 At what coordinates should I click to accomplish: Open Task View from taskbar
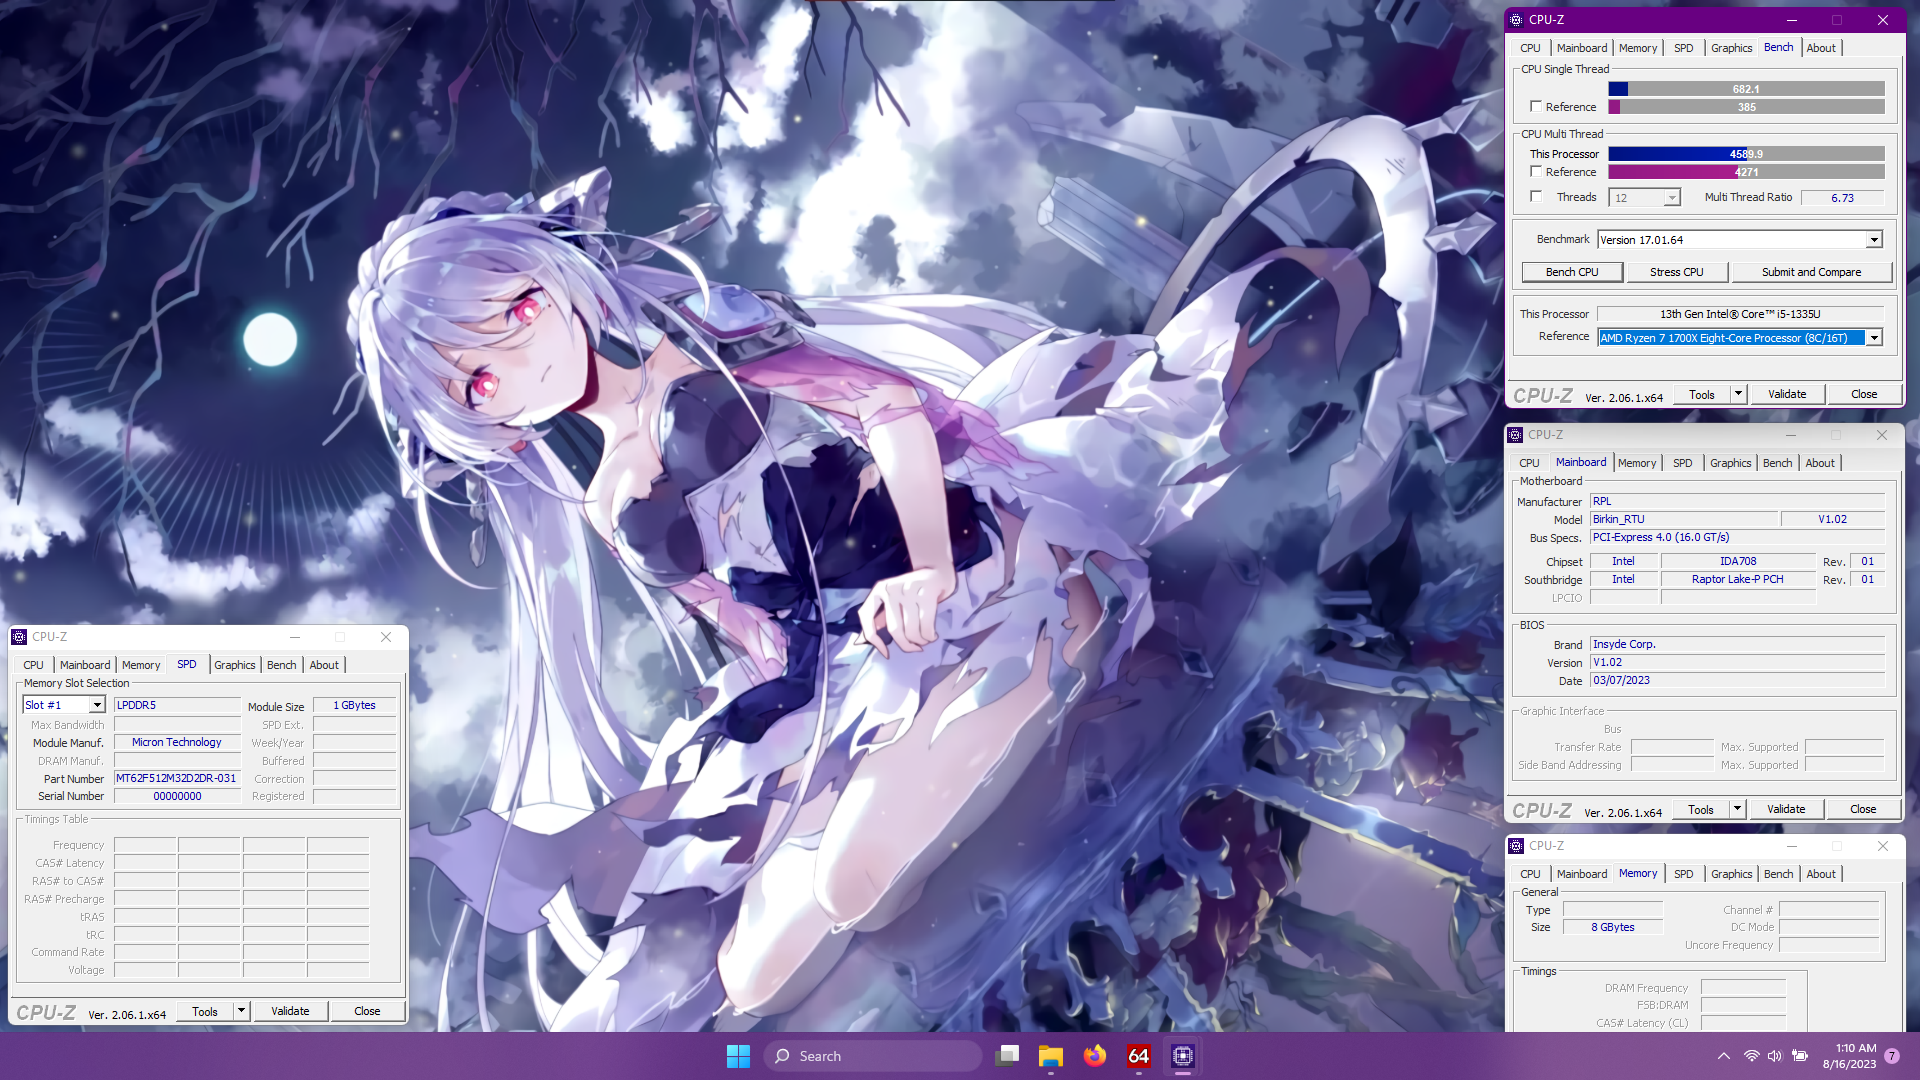[x=1007, y=1056]
